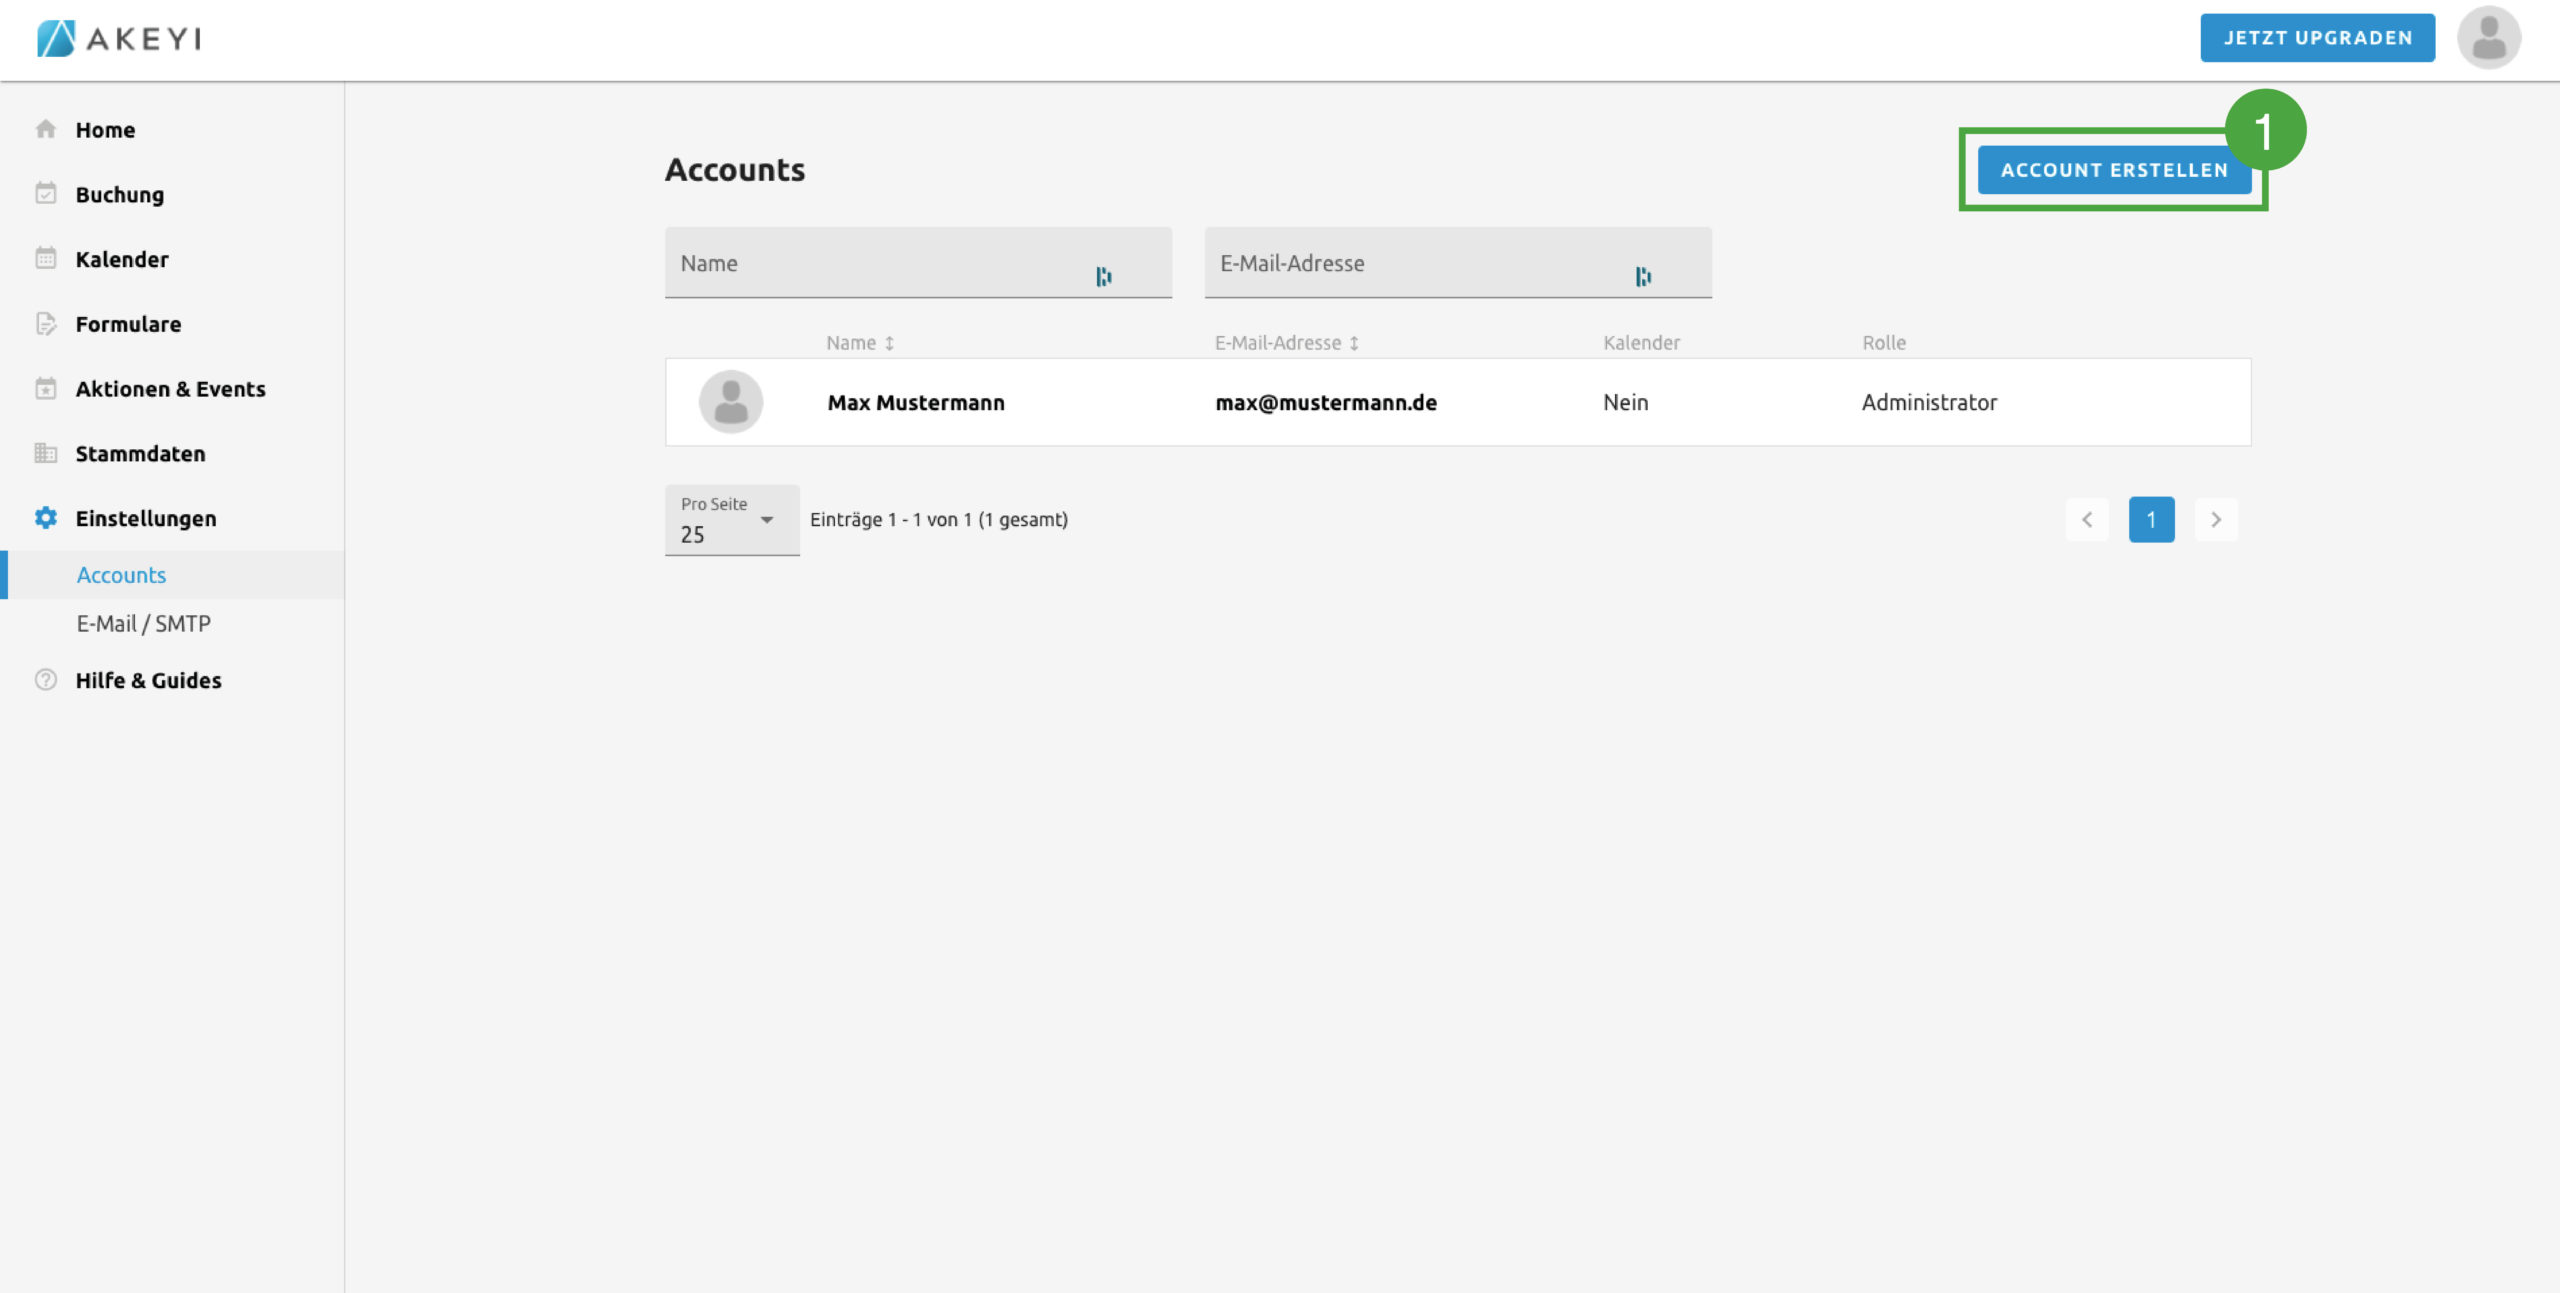Click the Einstellungen gear icon

pos(46,518)
